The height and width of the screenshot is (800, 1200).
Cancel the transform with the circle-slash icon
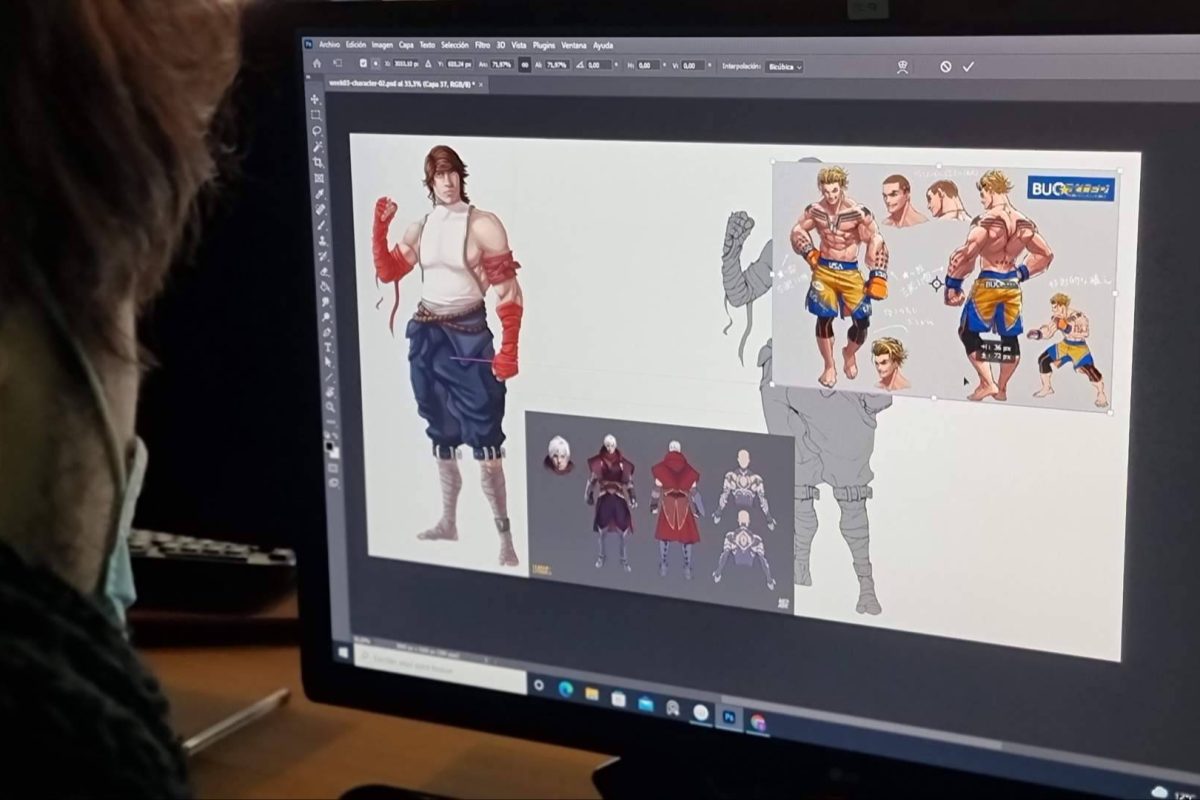(x=945, y=67)
